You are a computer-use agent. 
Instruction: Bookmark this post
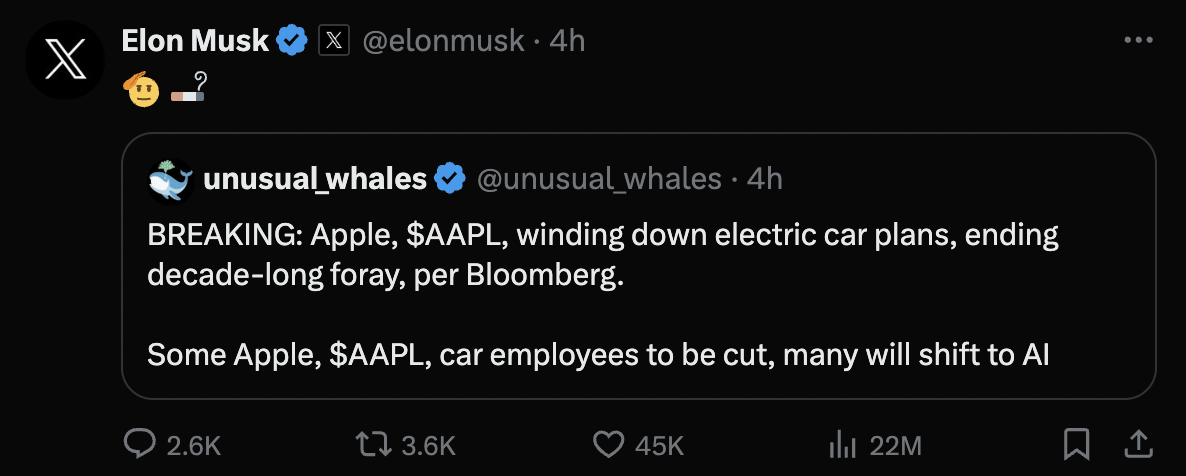[x=1076, y=444]
